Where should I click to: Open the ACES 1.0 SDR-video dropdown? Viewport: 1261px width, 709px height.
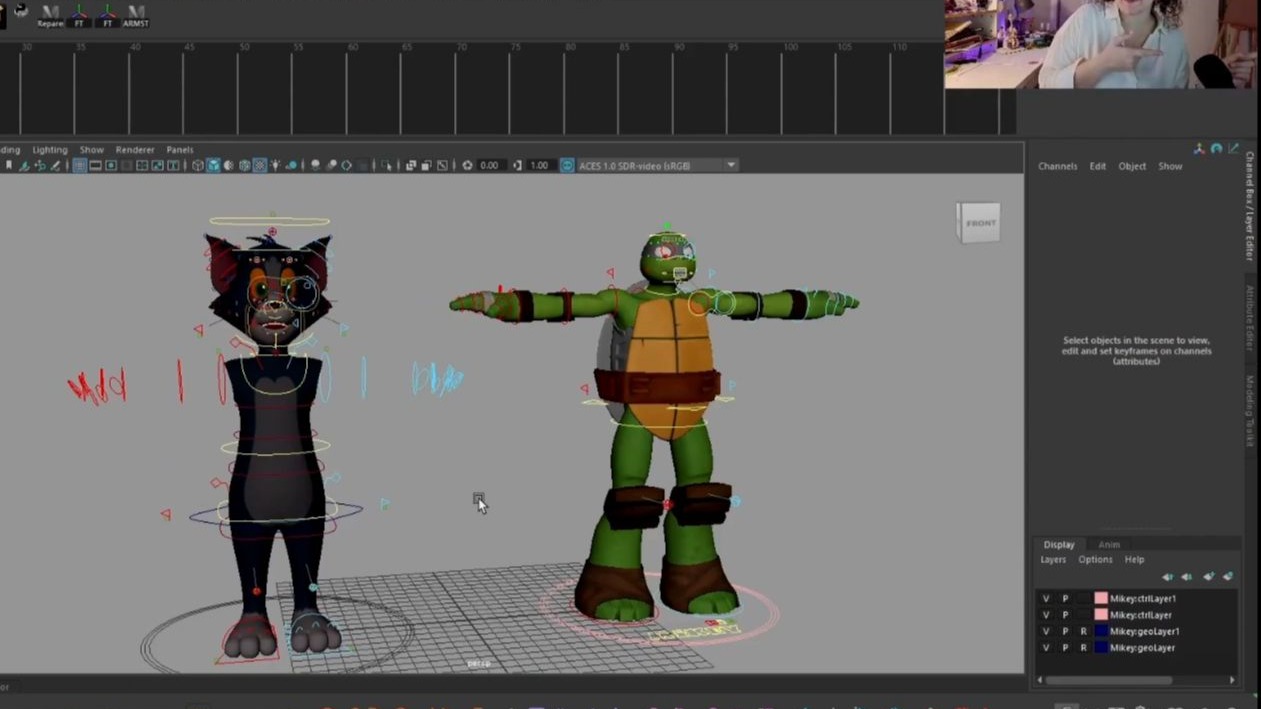(657, 165)
